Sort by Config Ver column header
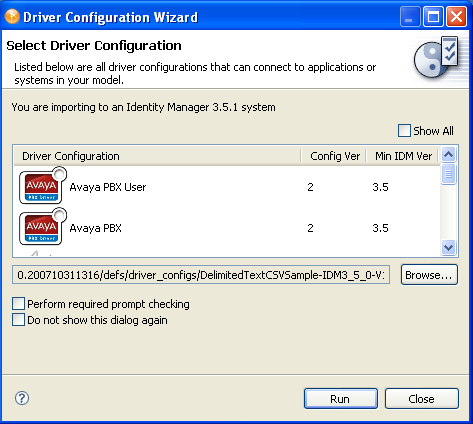Screen dimensions: 473x424 click(334, 156)
